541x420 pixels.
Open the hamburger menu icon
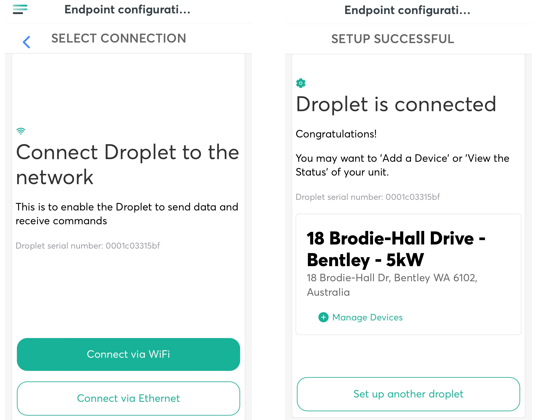pos(20,9)
